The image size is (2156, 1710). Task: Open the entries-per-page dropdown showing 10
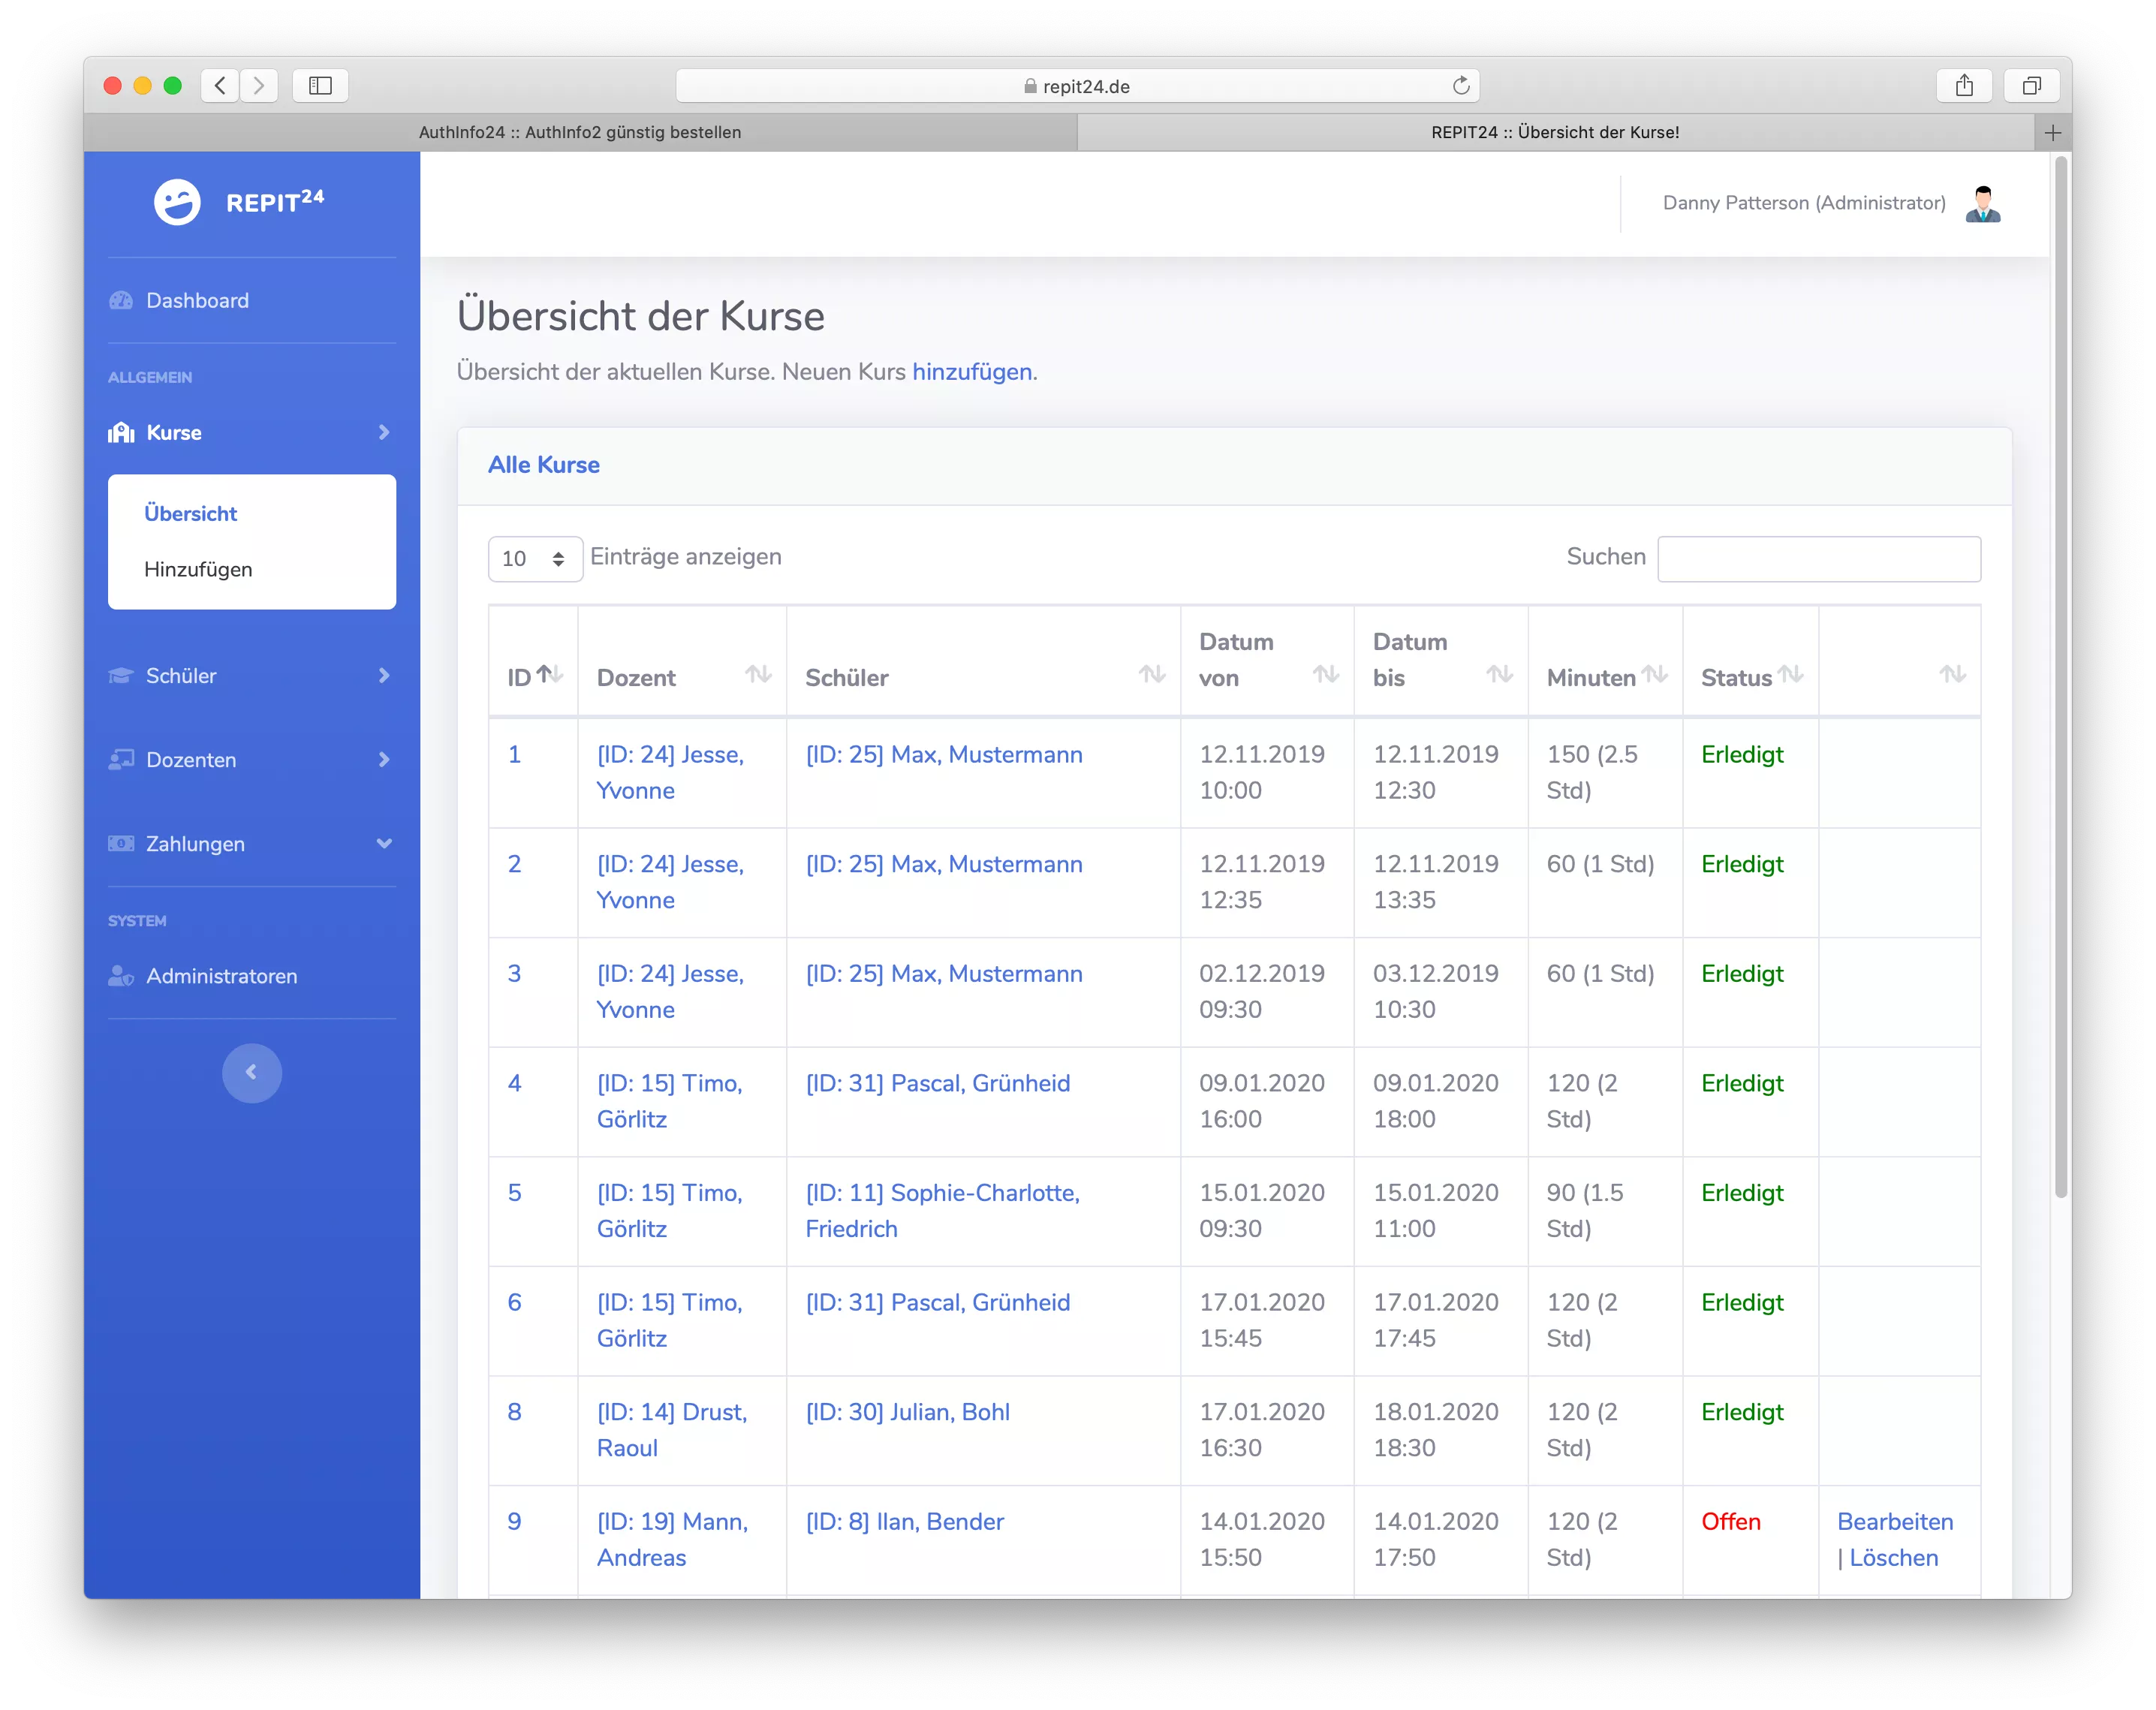tap(535, 559)
